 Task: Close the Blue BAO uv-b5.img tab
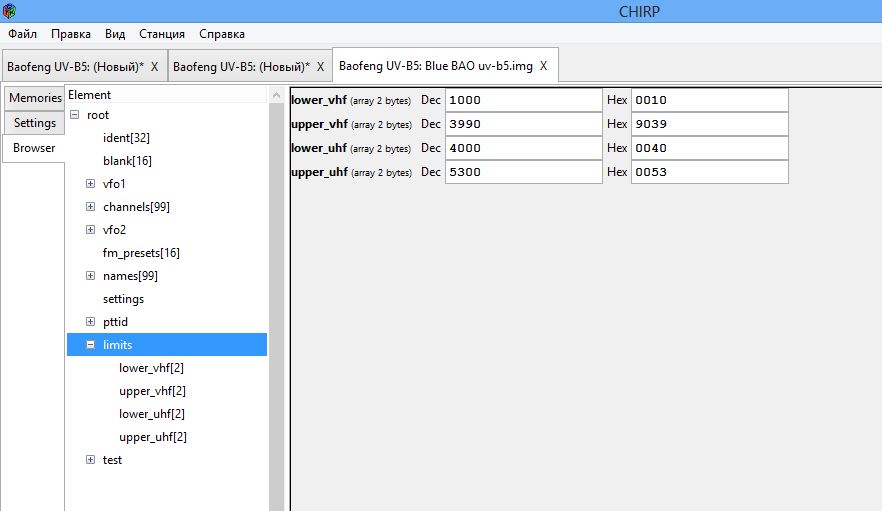[543, 66]
